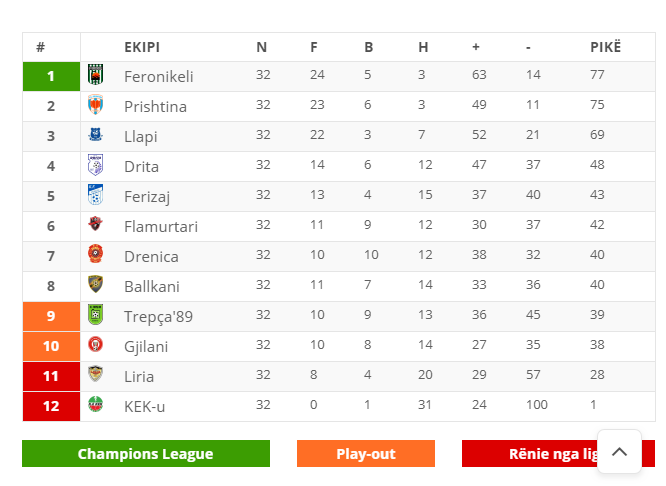Click the Trepça'89 green crest icon
This screenshot has height=486, width=666.
pyautogui.click(x=96, y=314)
